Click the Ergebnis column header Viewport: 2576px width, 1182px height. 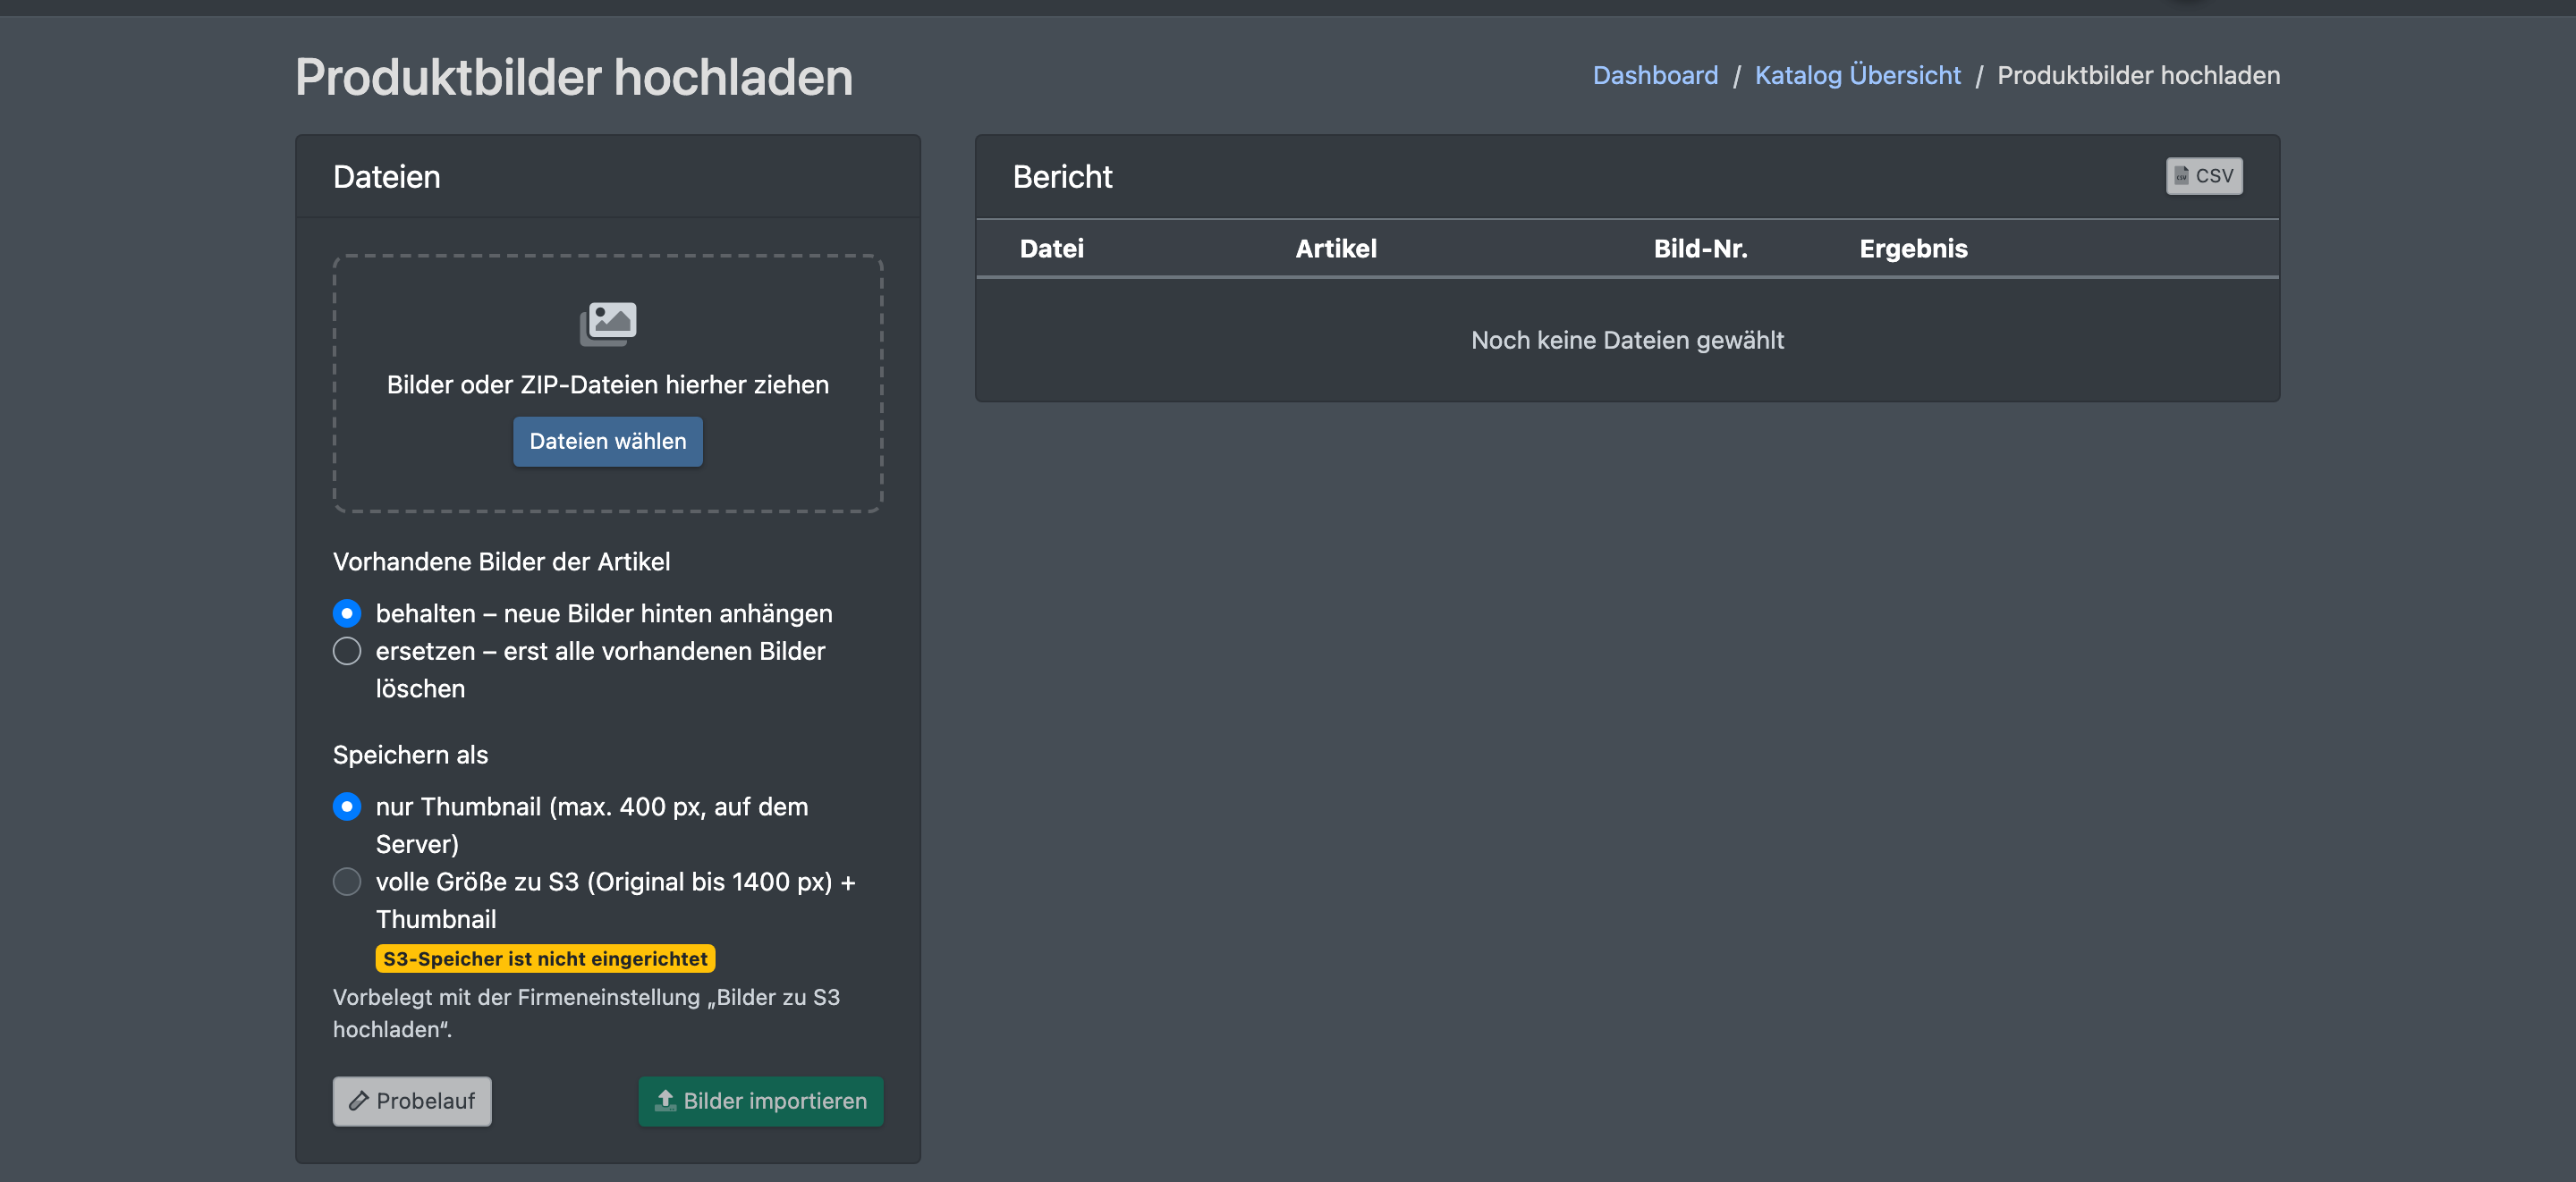pos(1913,248)
